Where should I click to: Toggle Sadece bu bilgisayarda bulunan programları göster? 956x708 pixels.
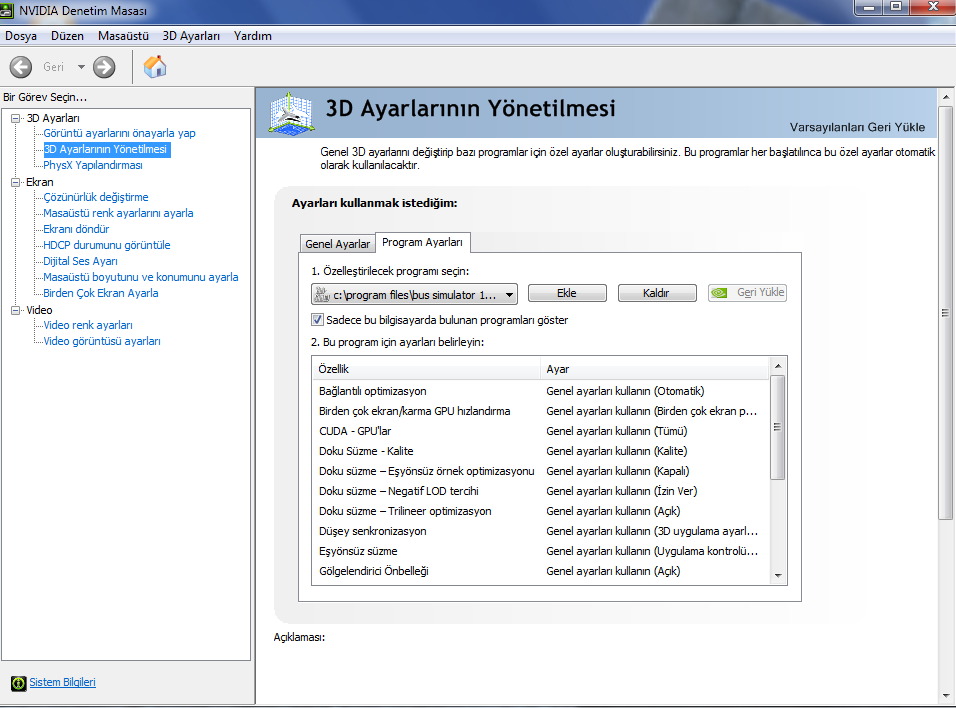point(317,320)
